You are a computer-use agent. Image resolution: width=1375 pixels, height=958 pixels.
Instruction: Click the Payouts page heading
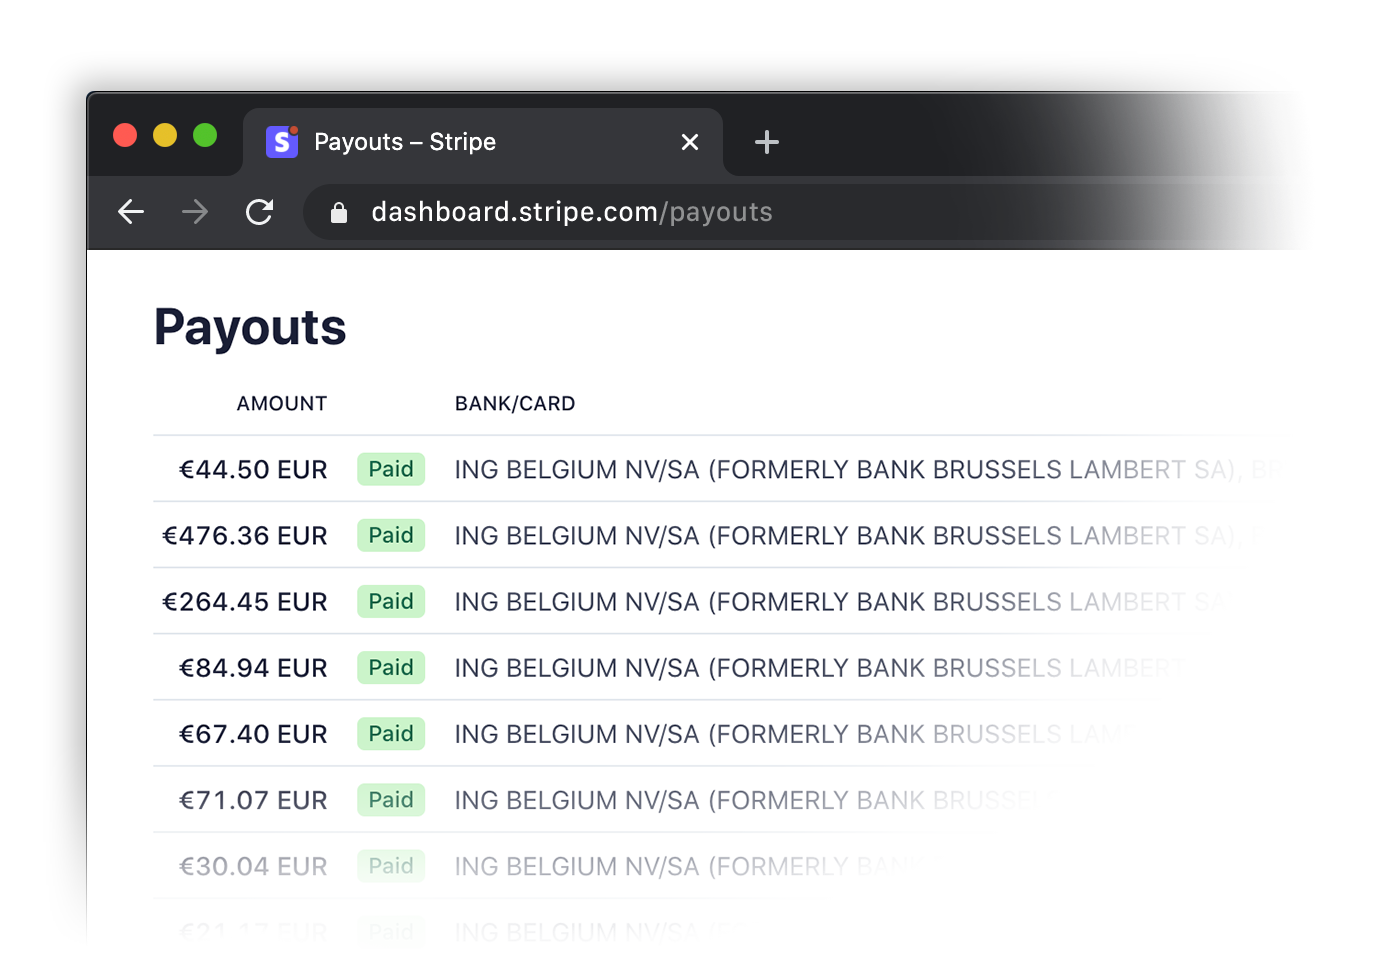click(250, 327)
